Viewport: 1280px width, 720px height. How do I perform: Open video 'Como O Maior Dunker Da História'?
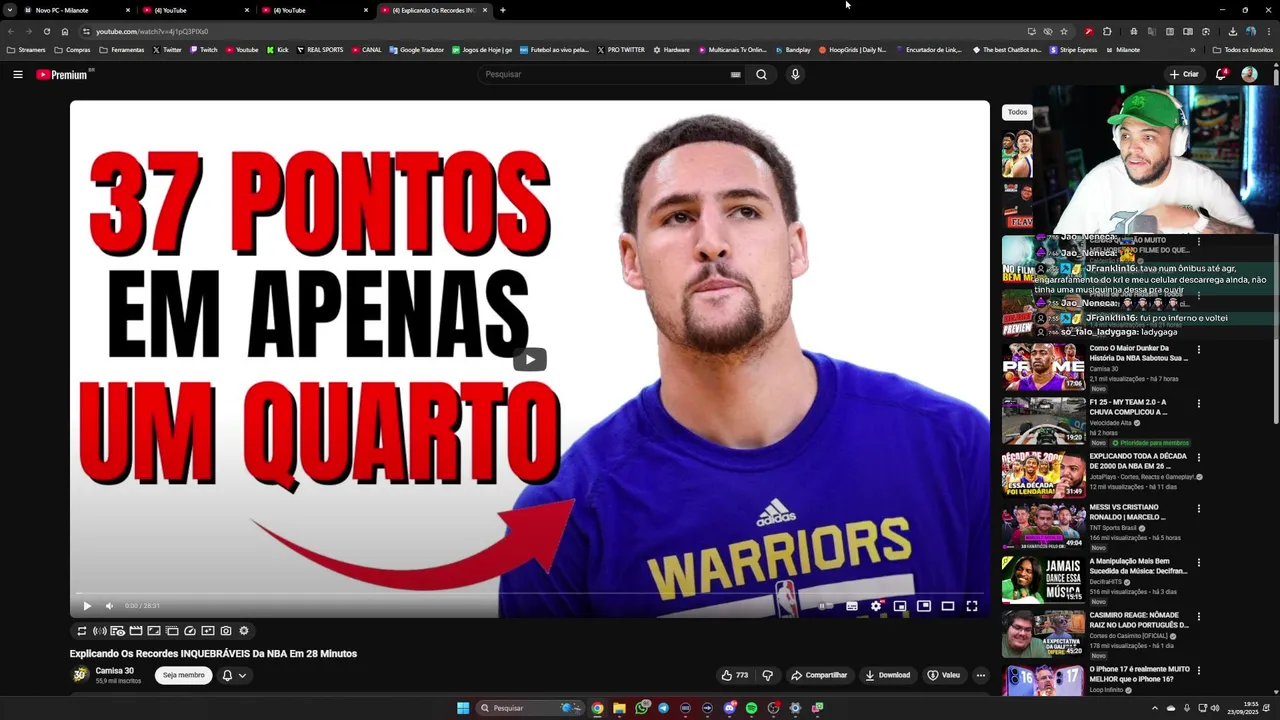(1138, 353)
